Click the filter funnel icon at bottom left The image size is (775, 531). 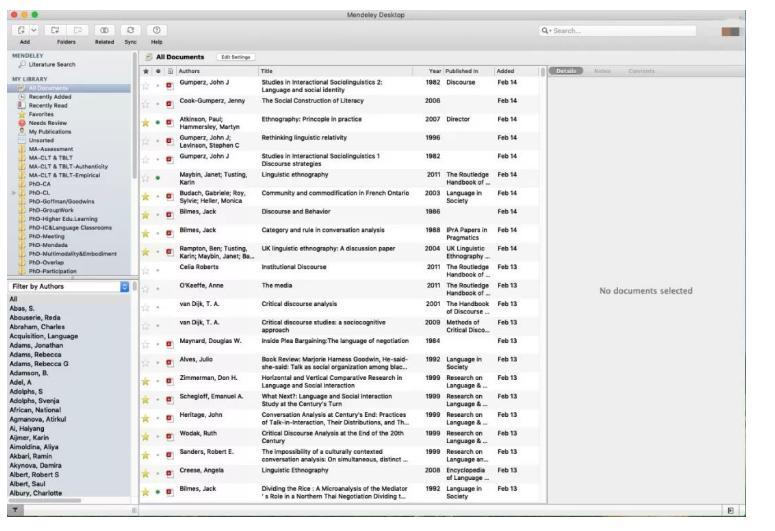pos(15,510)
